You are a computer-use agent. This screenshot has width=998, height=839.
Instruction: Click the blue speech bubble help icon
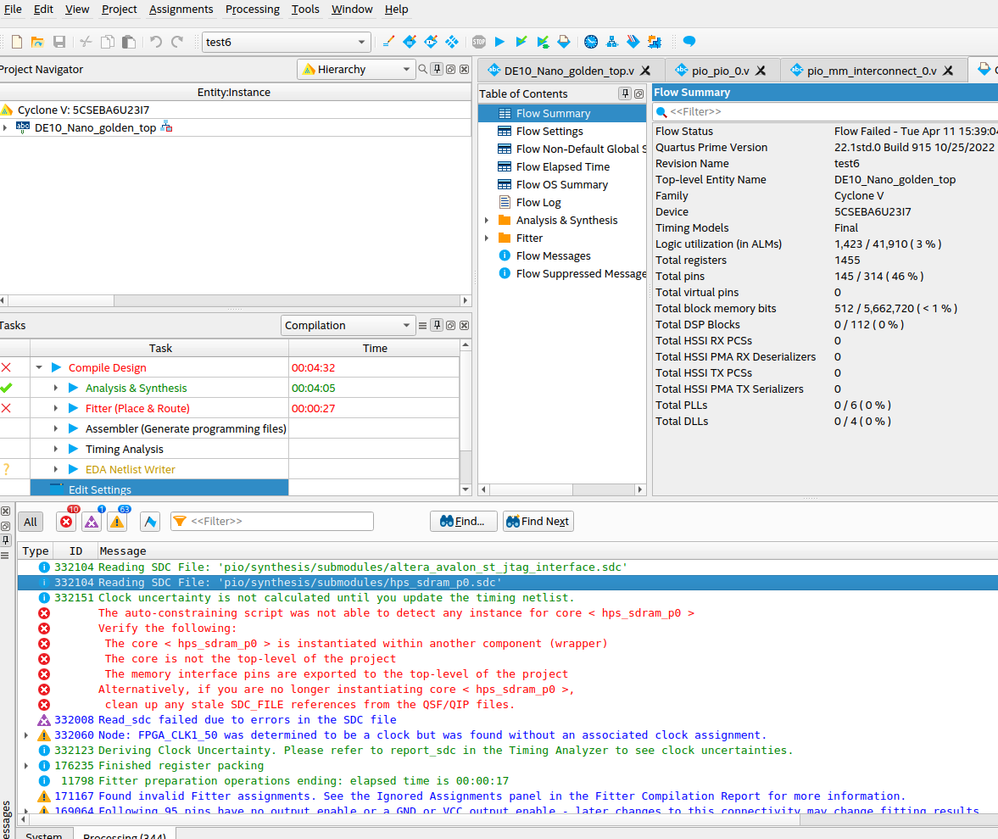click(x=689, y=42)
